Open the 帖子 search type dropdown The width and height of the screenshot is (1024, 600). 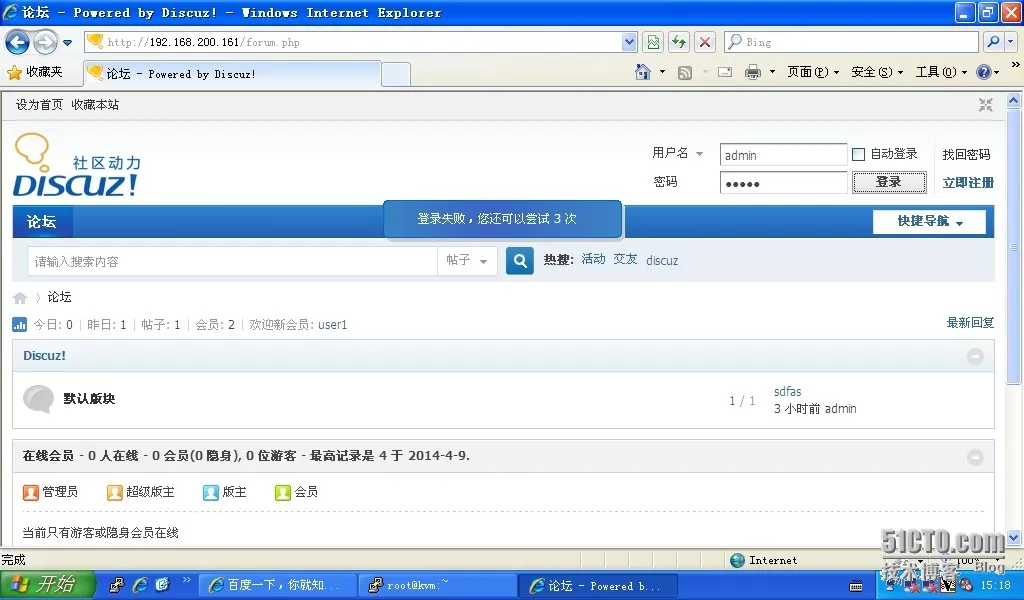[467, 261]
